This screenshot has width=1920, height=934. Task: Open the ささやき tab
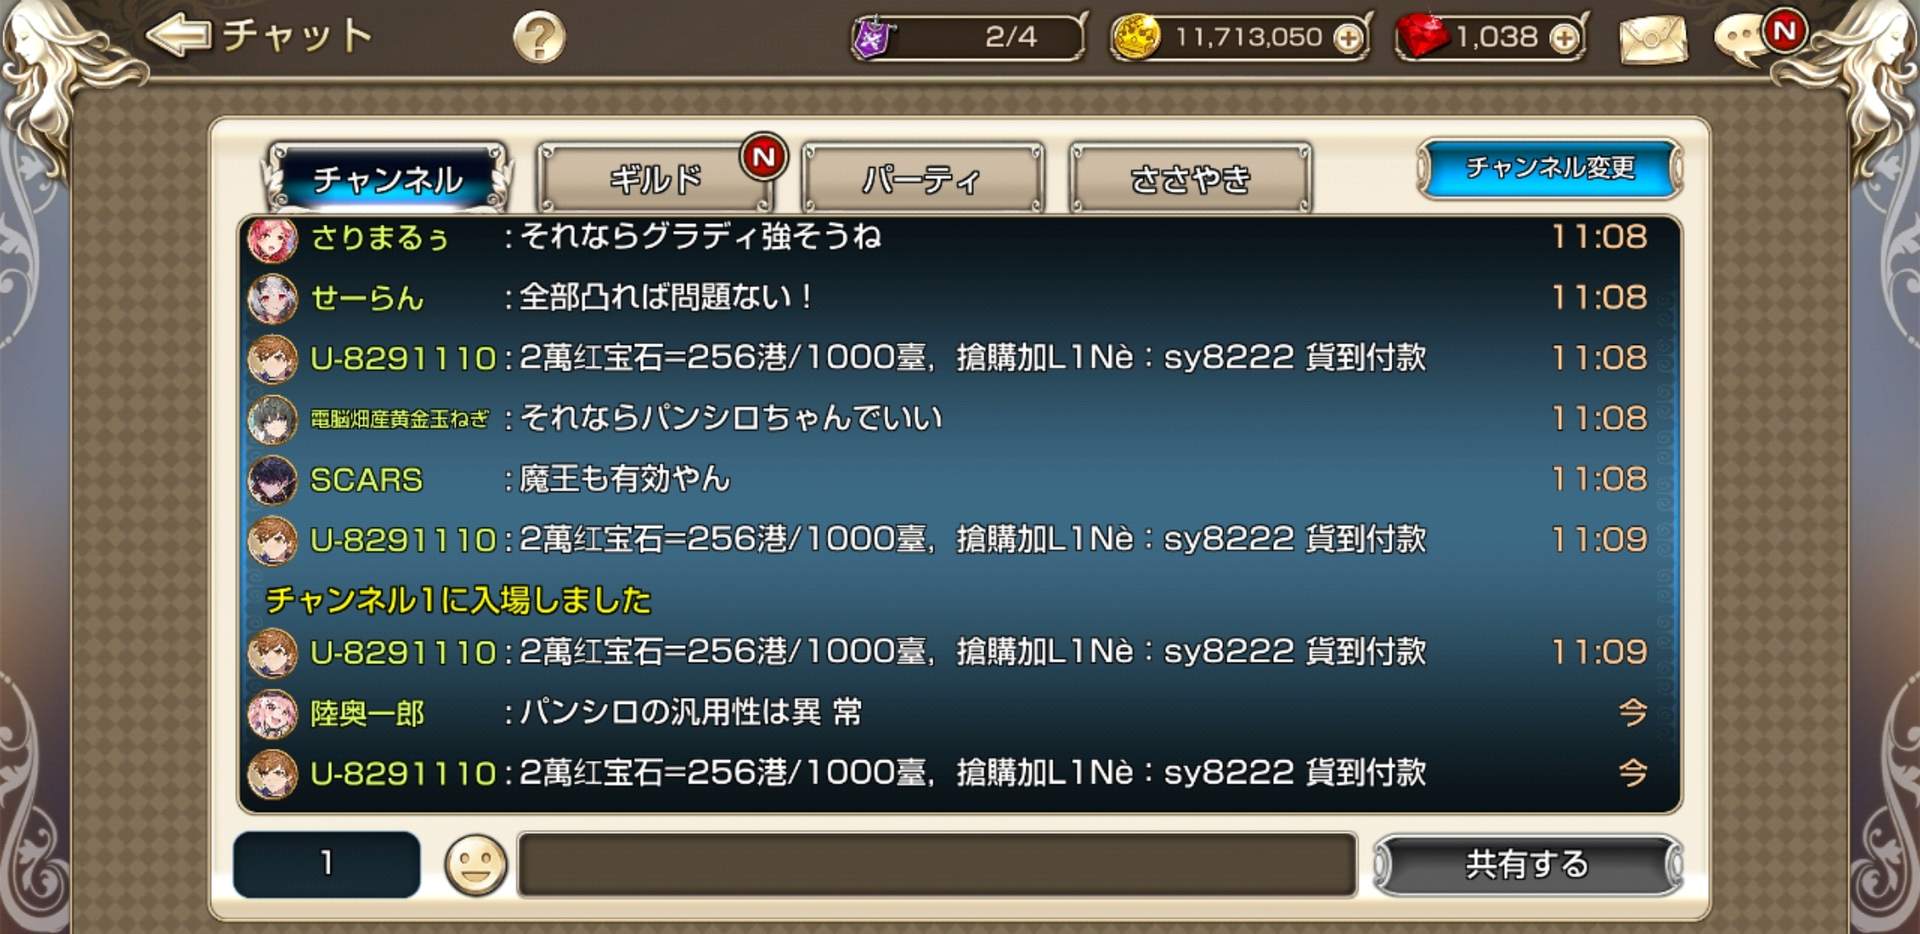pos(1190,179)
